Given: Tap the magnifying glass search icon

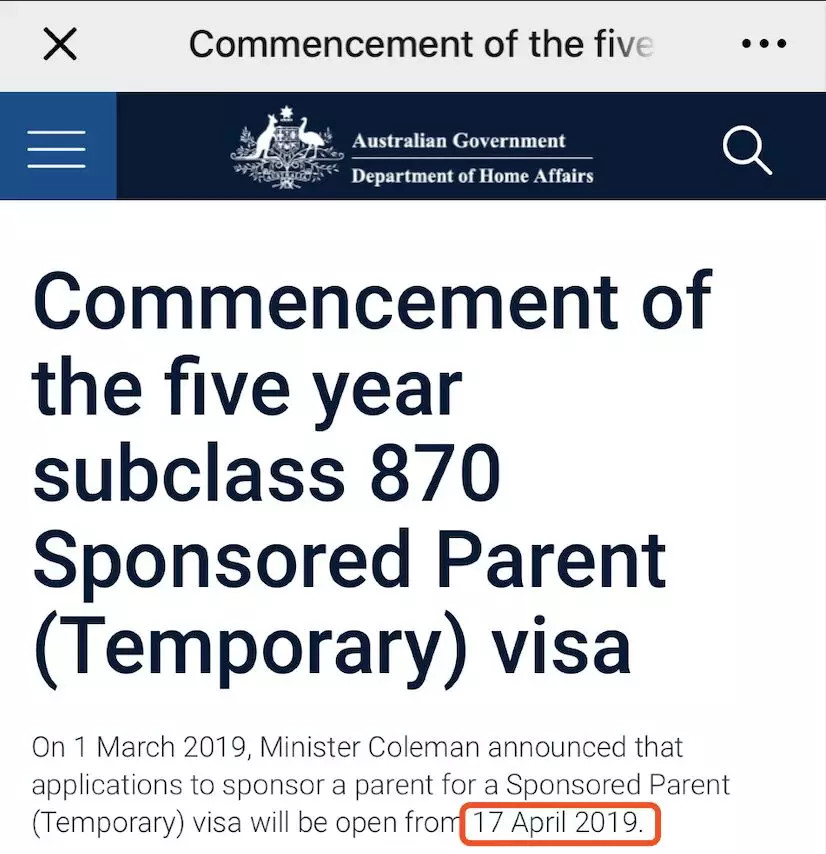Looking at the screenshot, I should 747,150.
